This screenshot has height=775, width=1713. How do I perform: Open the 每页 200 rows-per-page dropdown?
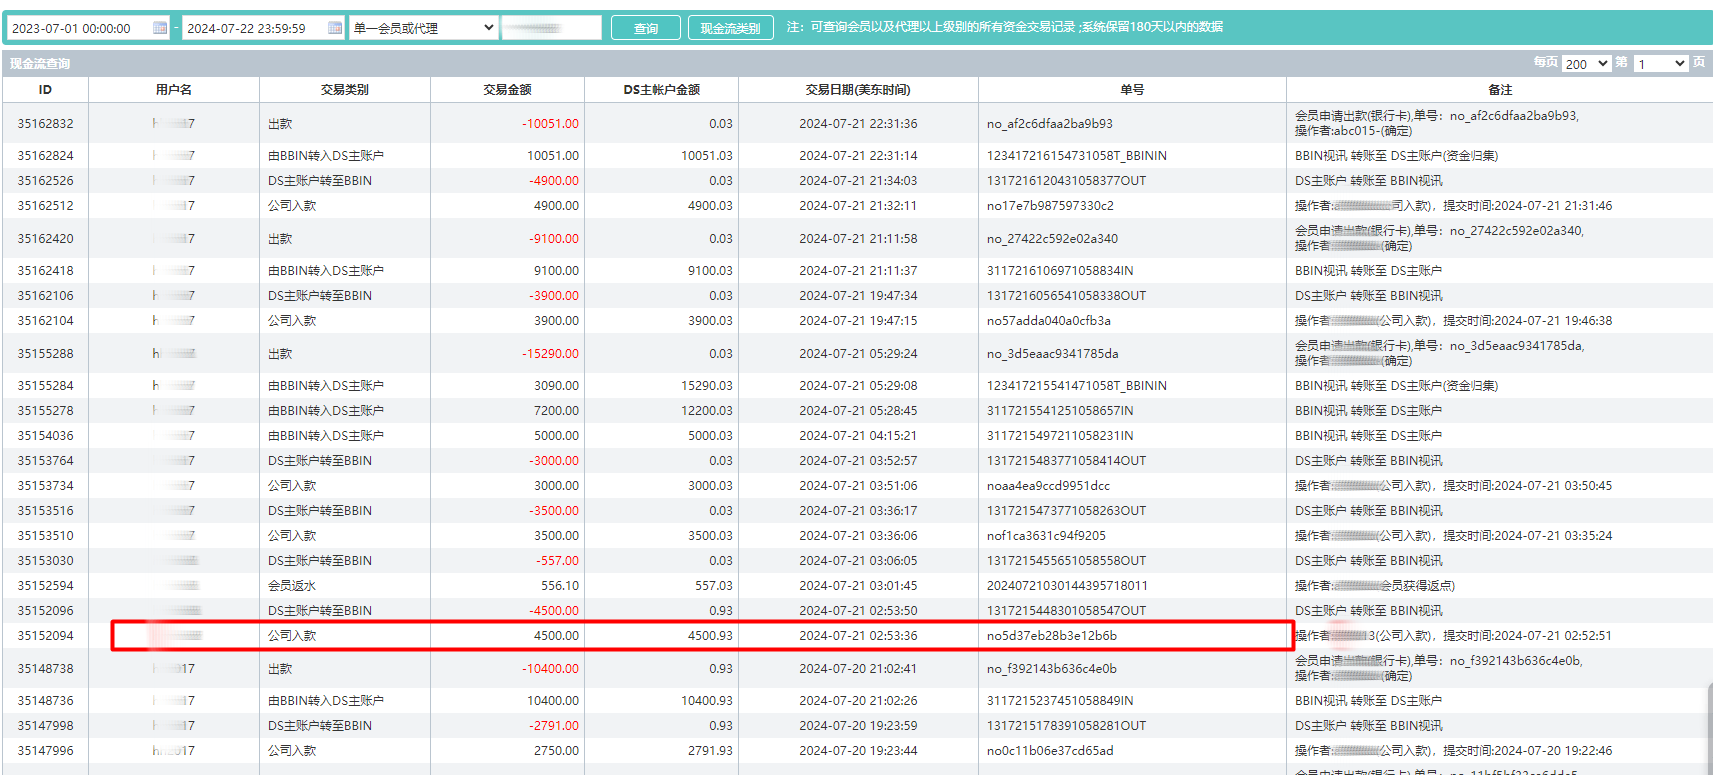pos(1586,64)
